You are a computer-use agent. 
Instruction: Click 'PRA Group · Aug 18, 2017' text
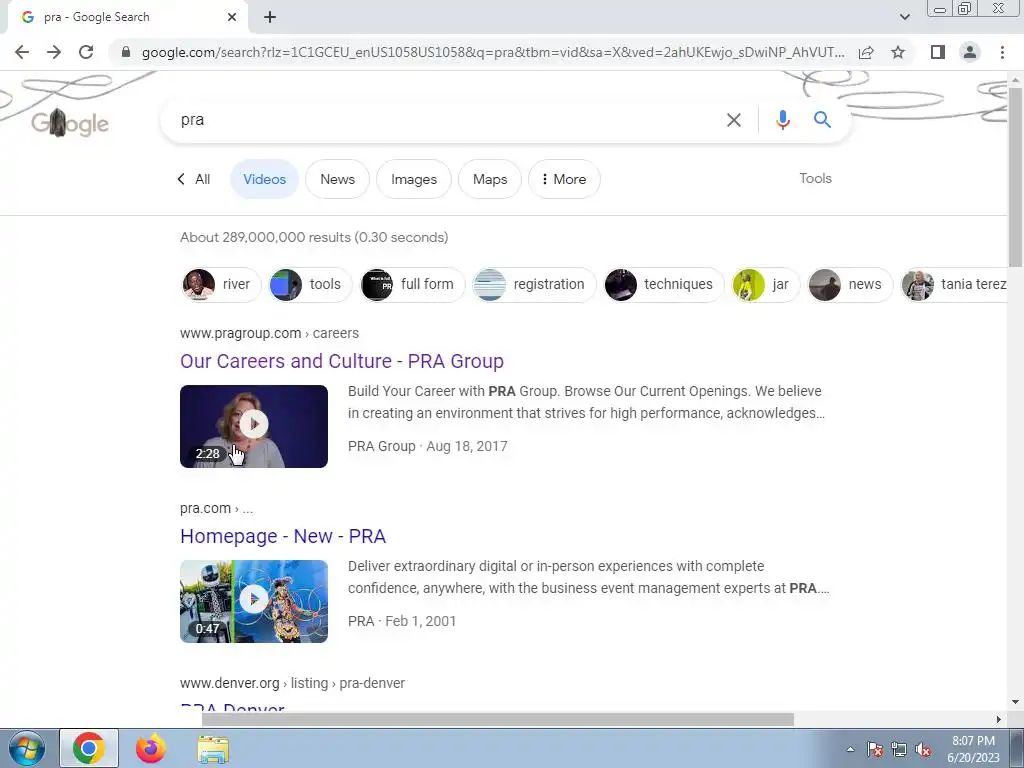coord(427,446)
